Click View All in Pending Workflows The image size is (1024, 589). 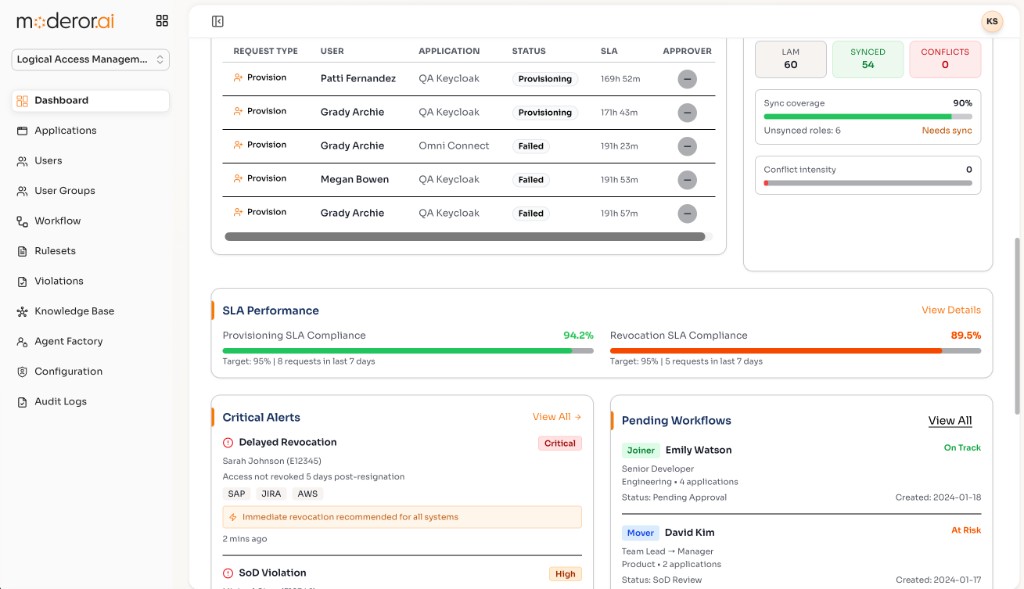tap(950, 421)
